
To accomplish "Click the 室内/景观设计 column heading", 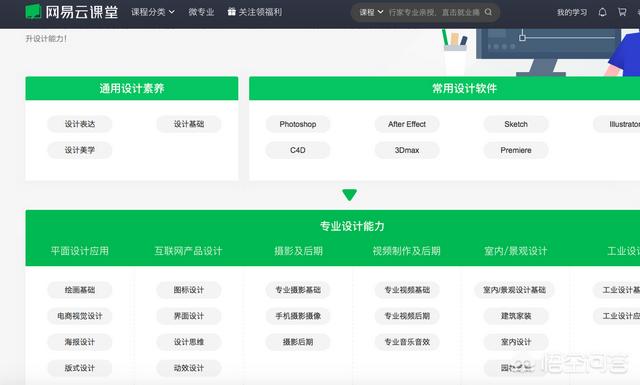I will (x=516, y=251).
